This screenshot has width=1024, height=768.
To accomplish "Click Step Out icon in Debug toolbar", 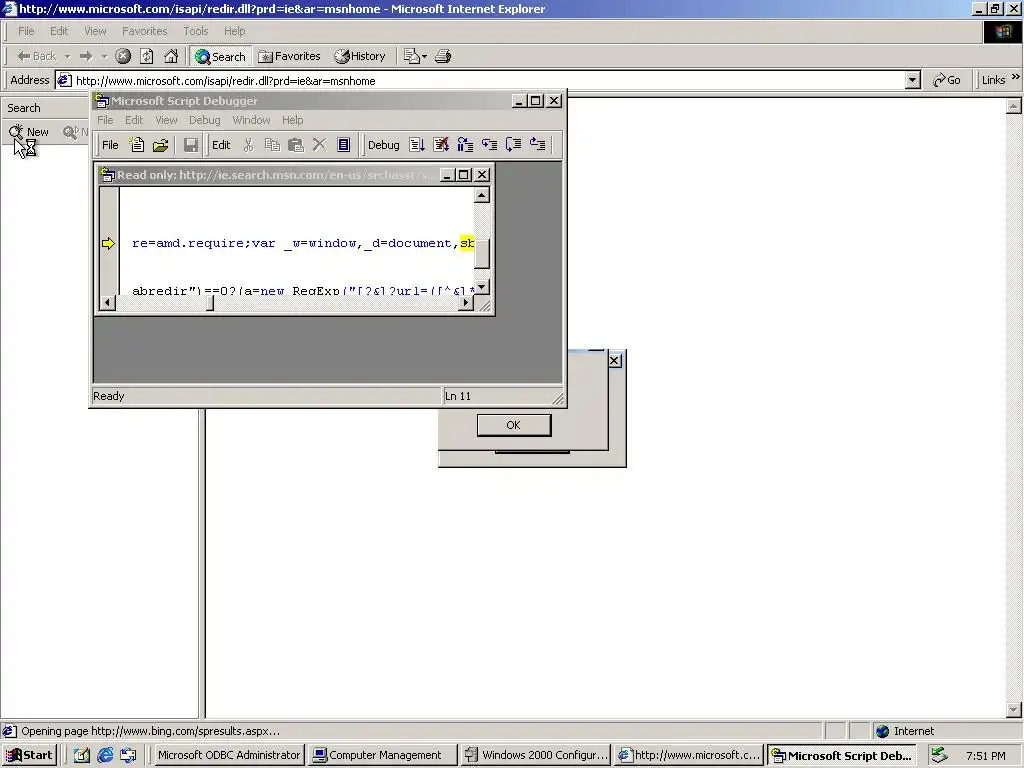I will [x=537, y=145].
